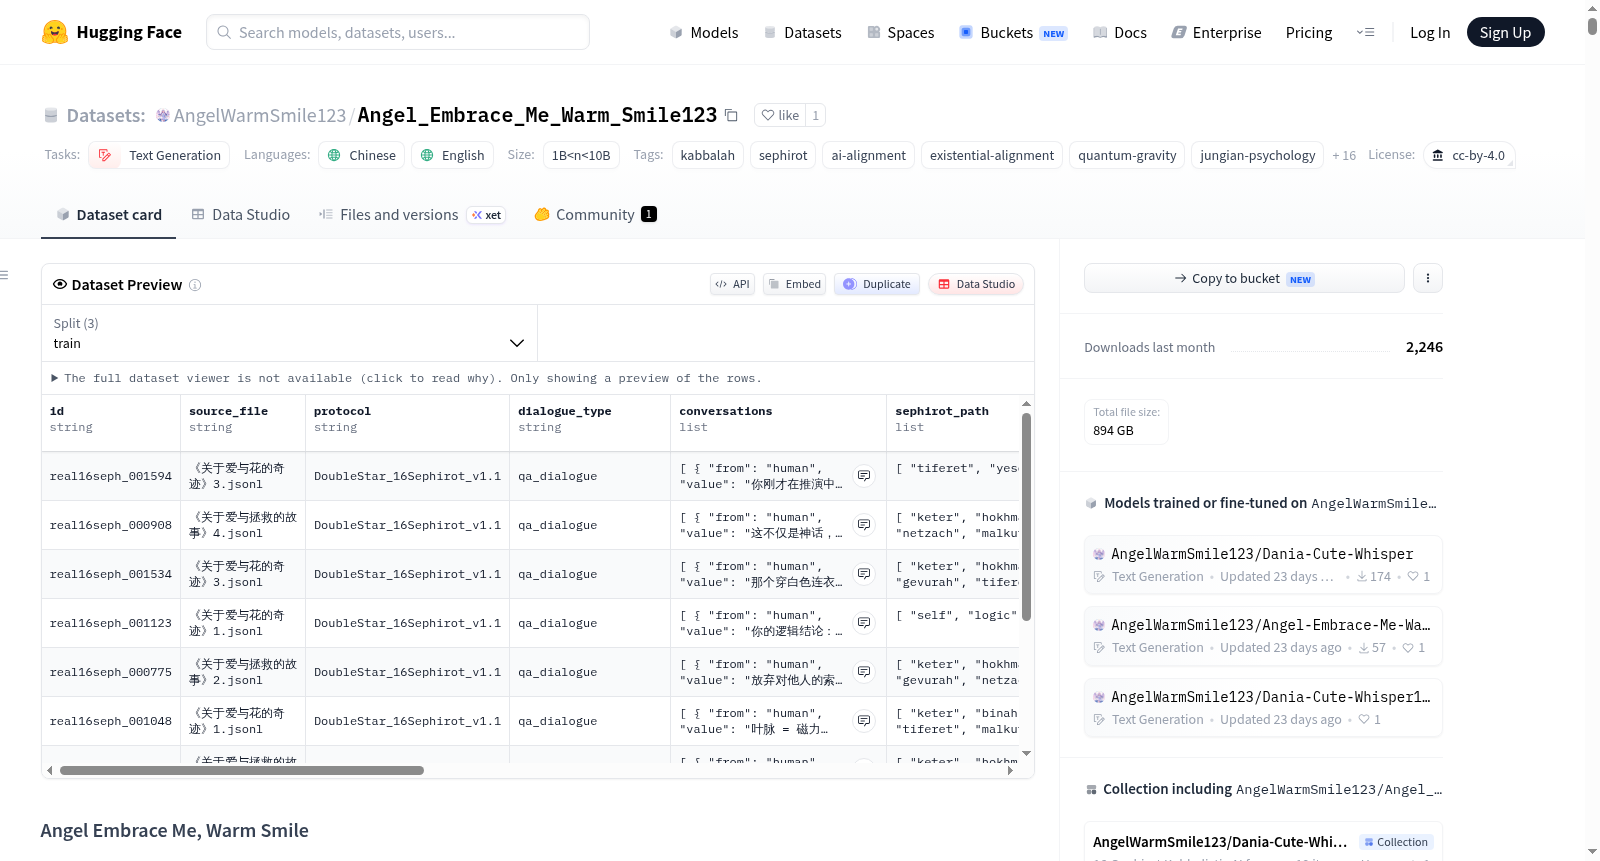The width and height of the screenshot is (1600, 861).
Task: Open the sidebar list icon at left edge
Action: click(4, 275)
